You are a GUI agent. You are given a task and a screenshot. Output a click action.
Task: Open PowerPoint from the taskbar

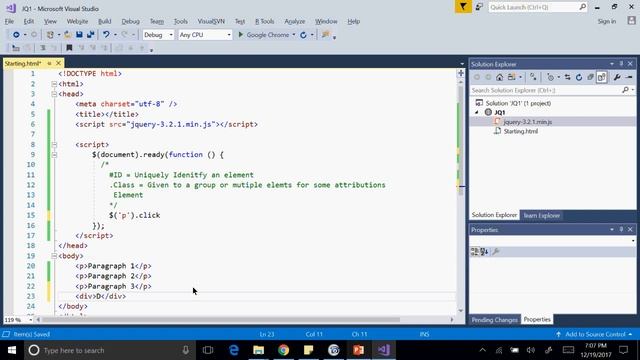coord(358,350)
